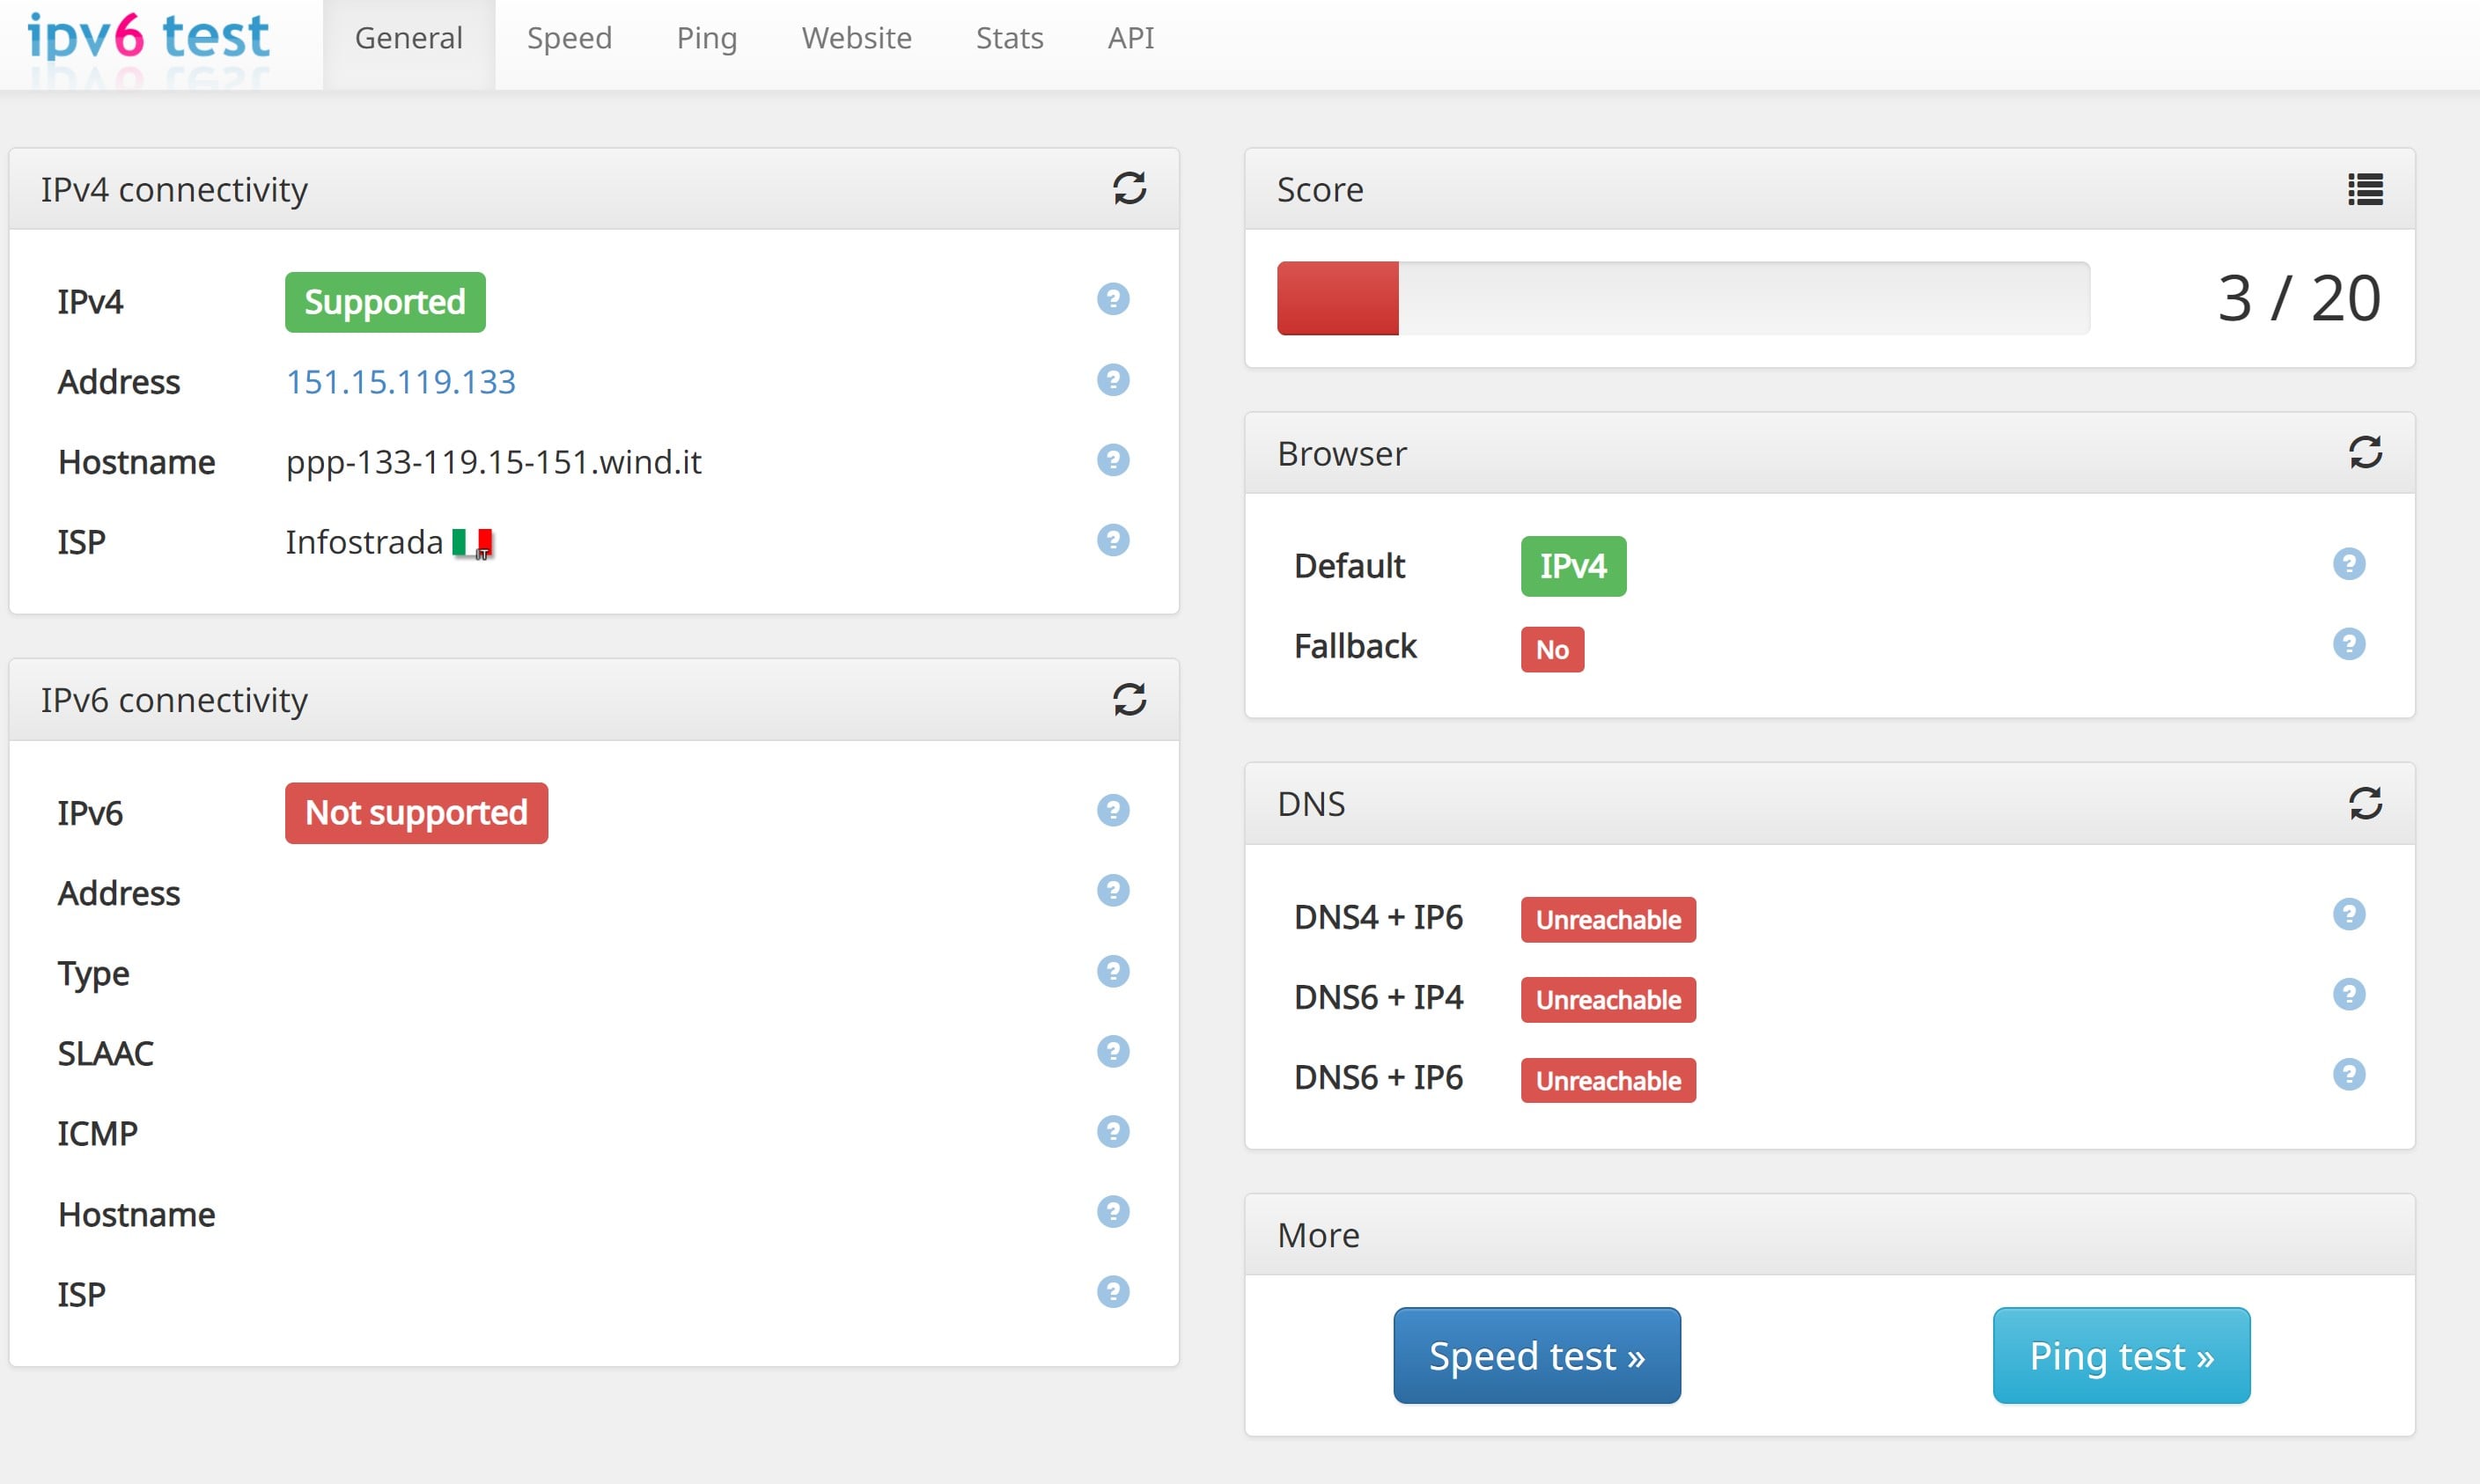Click the IPv6 connectivity panel title
Image resolution: width=2480 pixels, height=1484 pixels.
click(x=174, y=700)
